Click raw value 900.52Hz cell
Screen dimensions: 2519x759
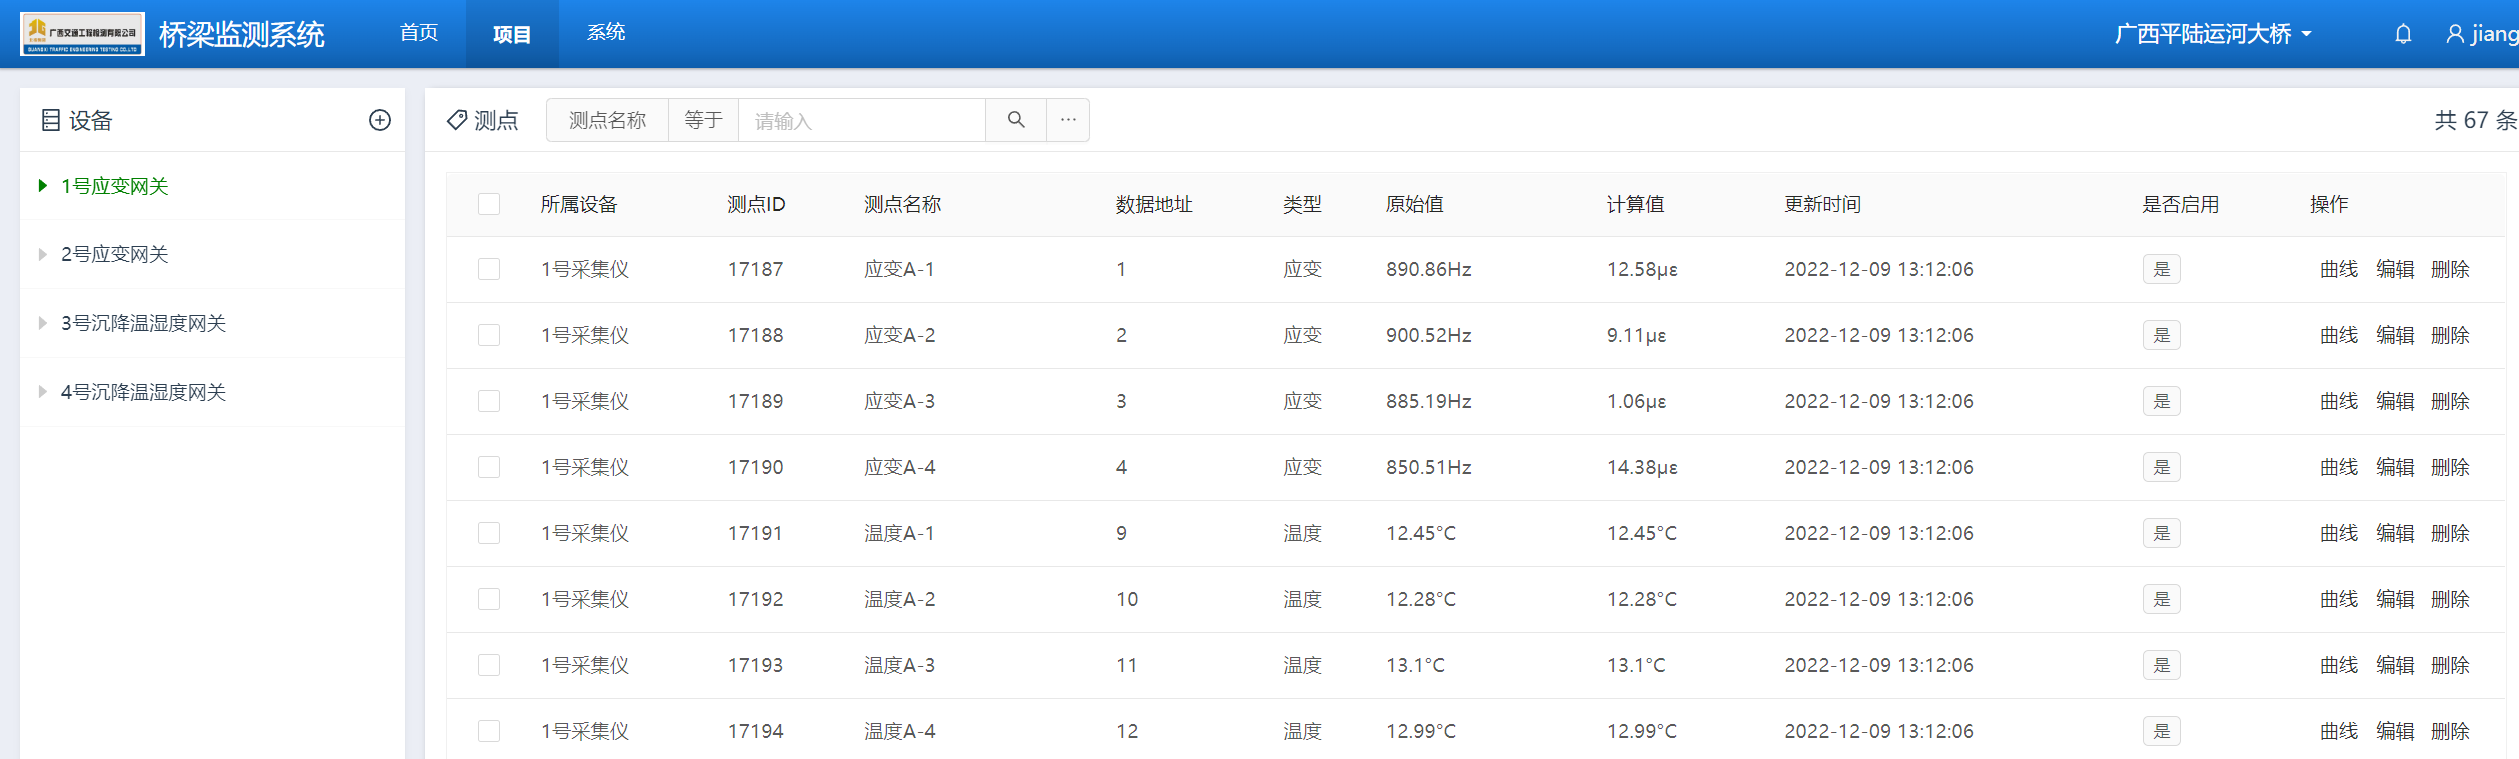pos(1428,335)
